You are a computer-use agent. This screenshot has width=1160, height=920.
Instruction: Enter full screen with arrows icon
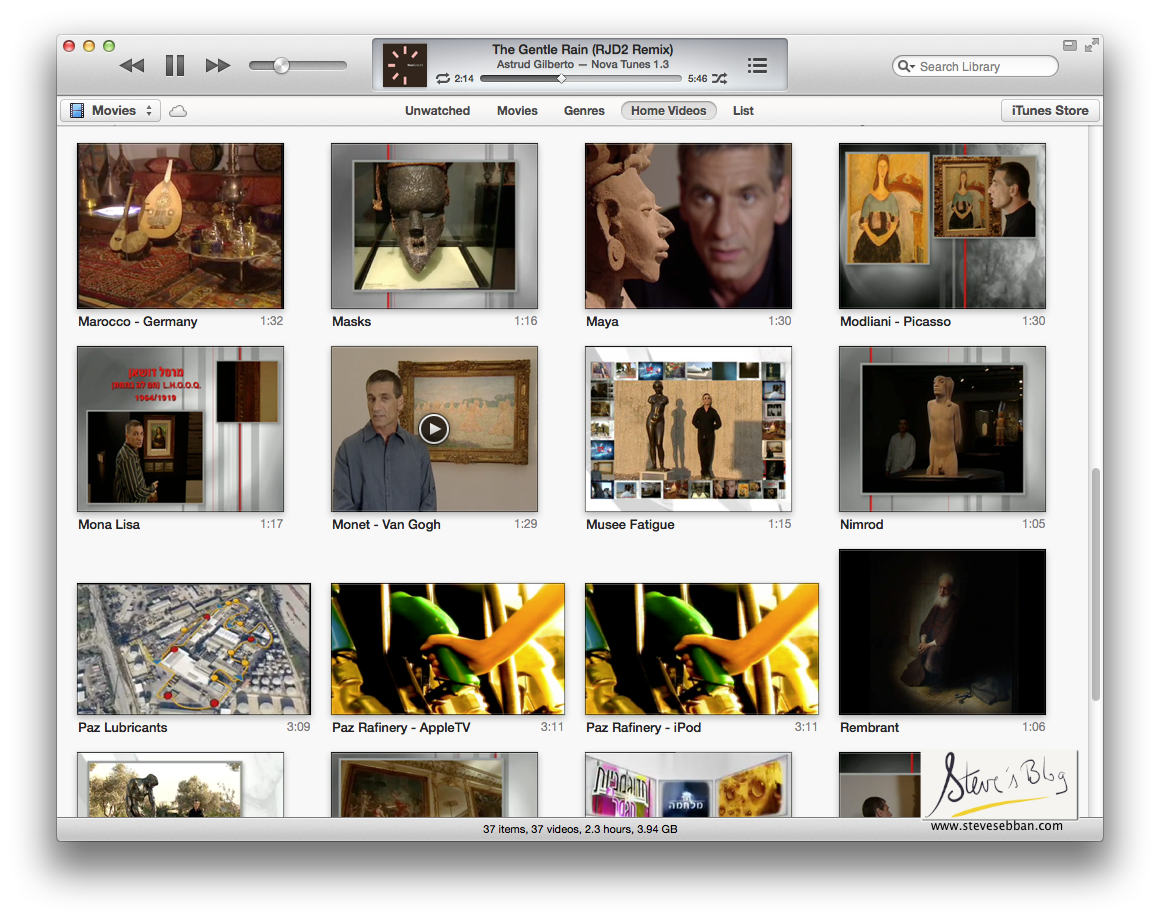point(1091,45)
